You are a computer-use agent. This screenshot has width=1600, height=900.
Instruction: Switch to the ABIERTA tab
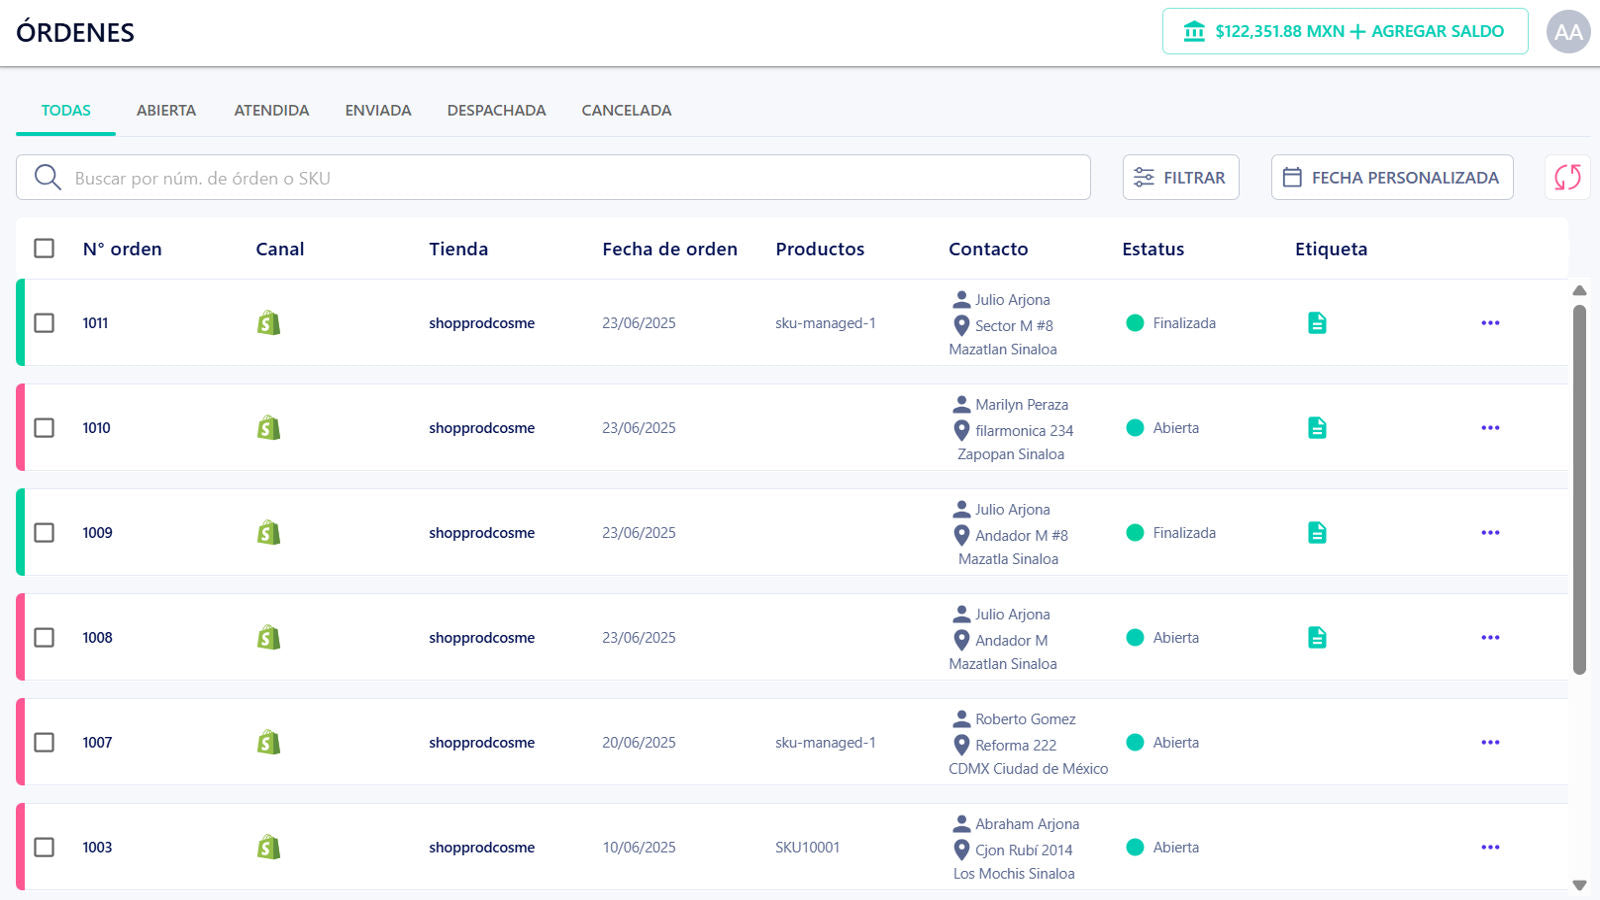coord(166,110)
